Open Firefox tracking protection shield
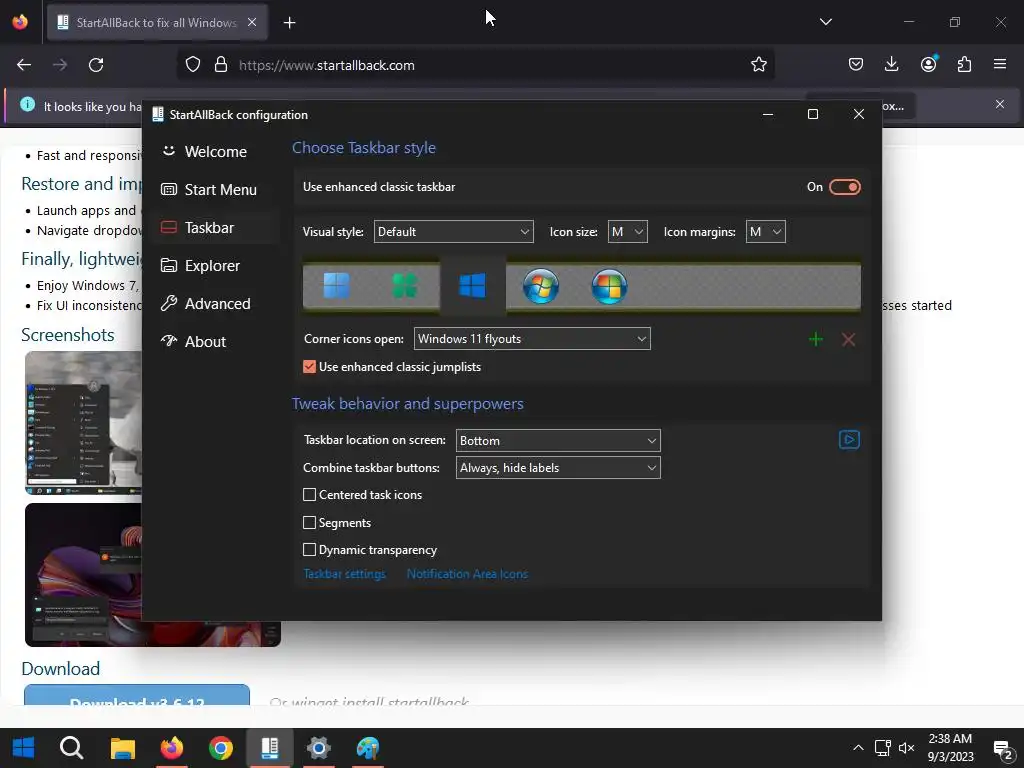This screenshot has width=1024, height=768. point(193,65)
